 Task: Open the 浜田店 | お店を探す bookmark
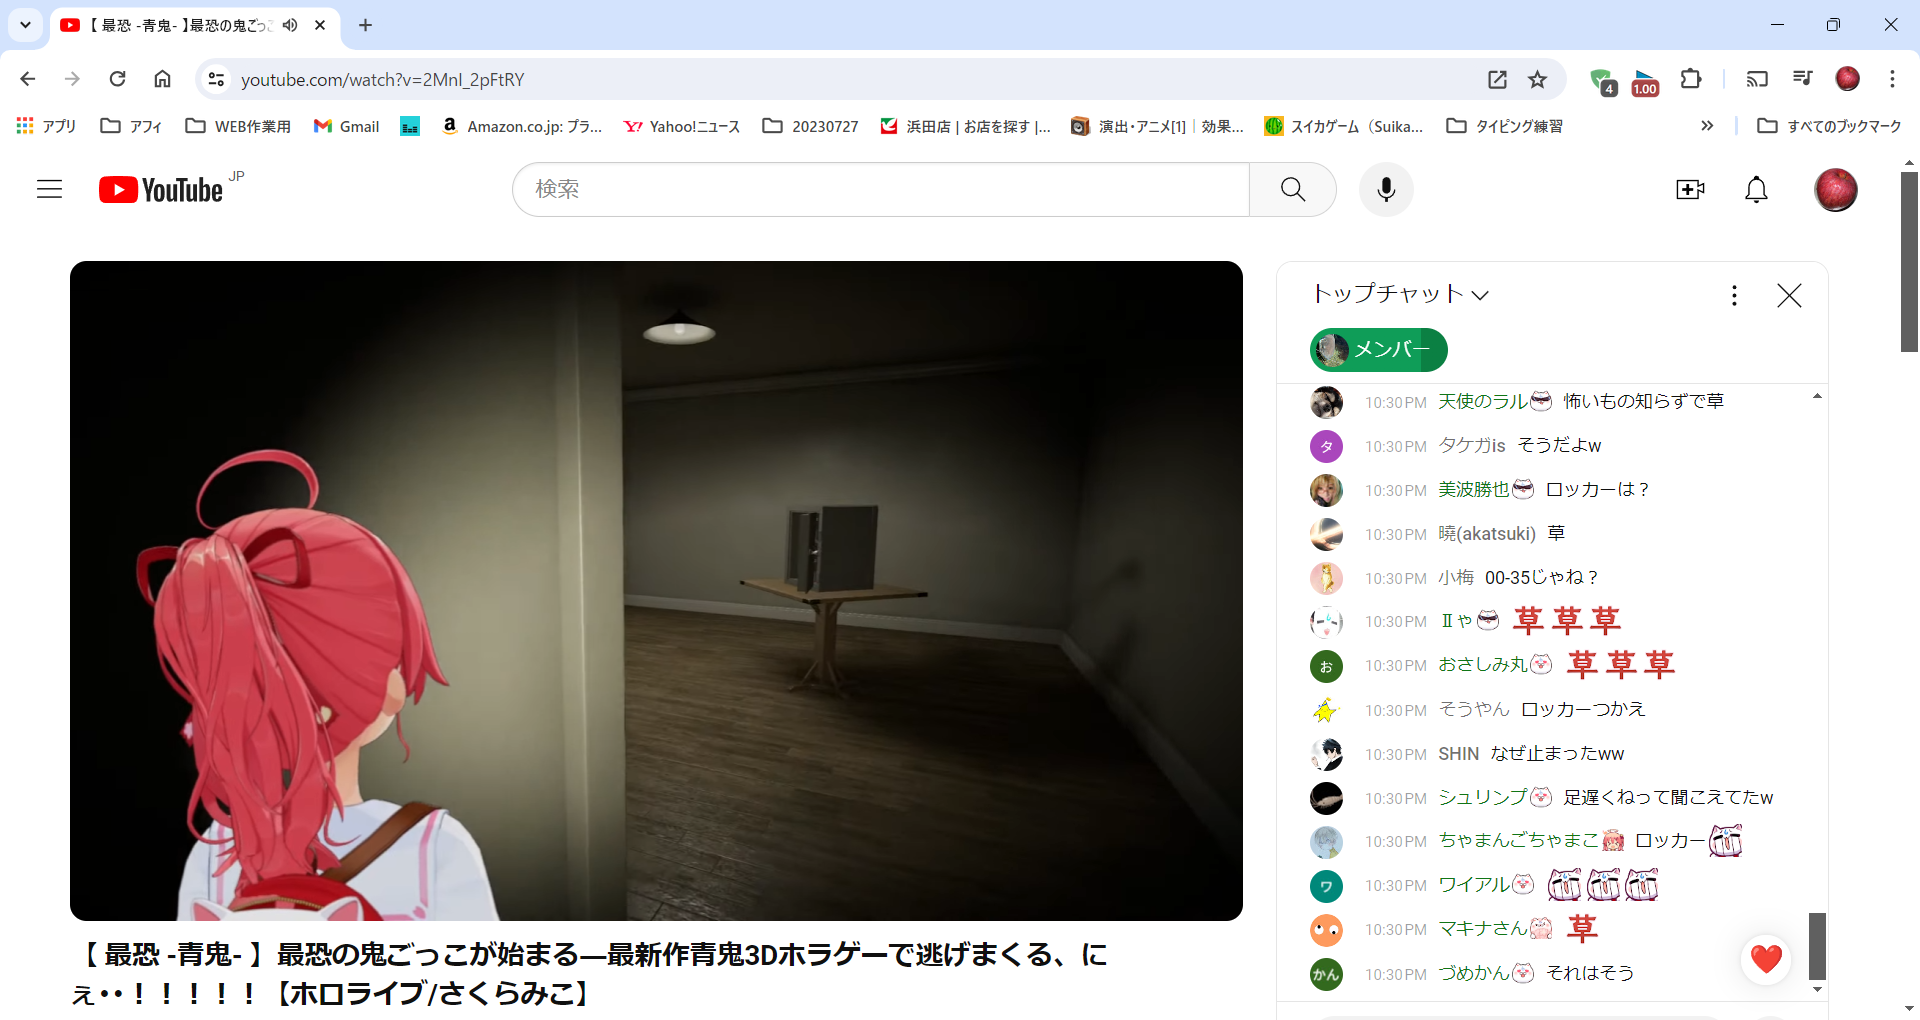pos(963,126)
